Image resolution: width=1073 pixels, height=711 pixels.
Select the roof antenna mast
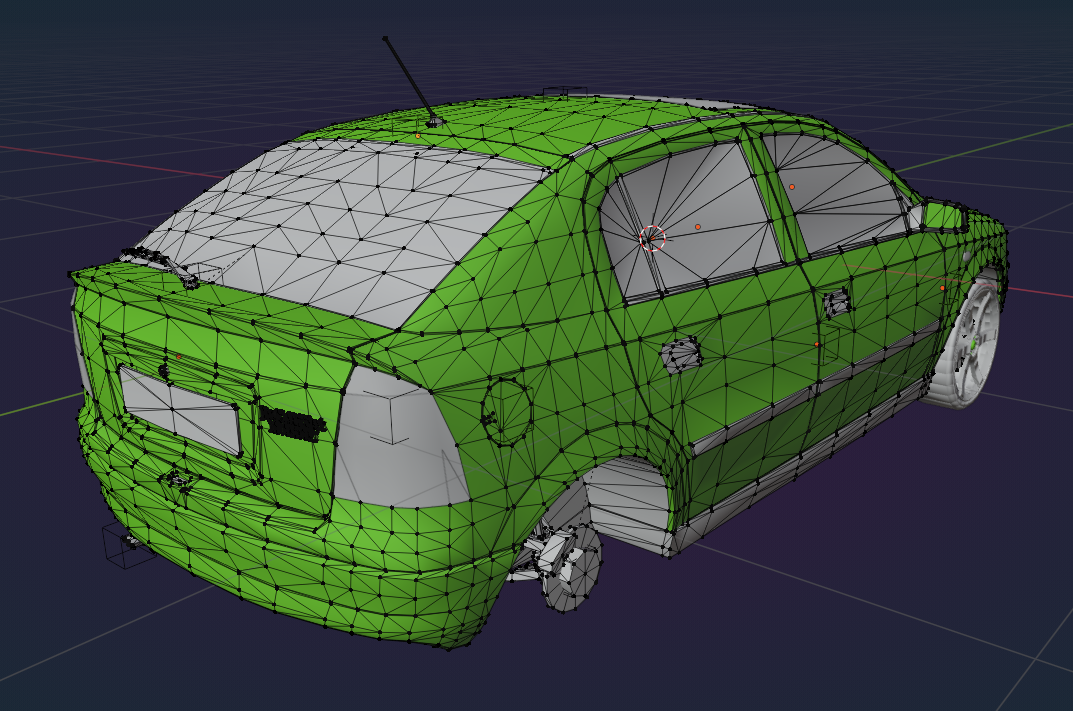409,78
